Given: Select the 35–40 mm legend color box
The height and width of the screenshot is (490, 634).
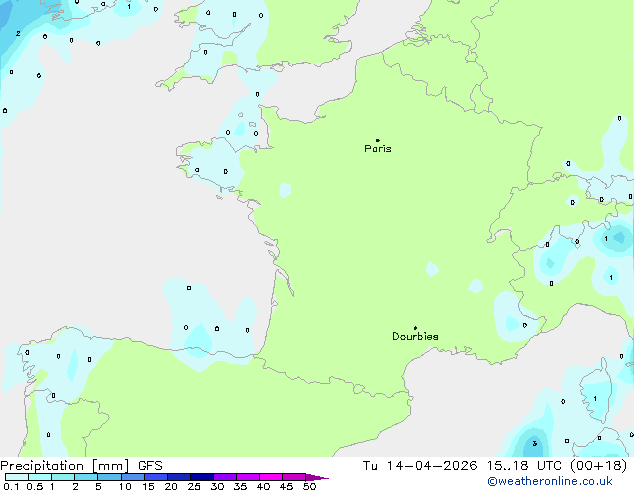Looking at the screenshot, I should point(248,477).
